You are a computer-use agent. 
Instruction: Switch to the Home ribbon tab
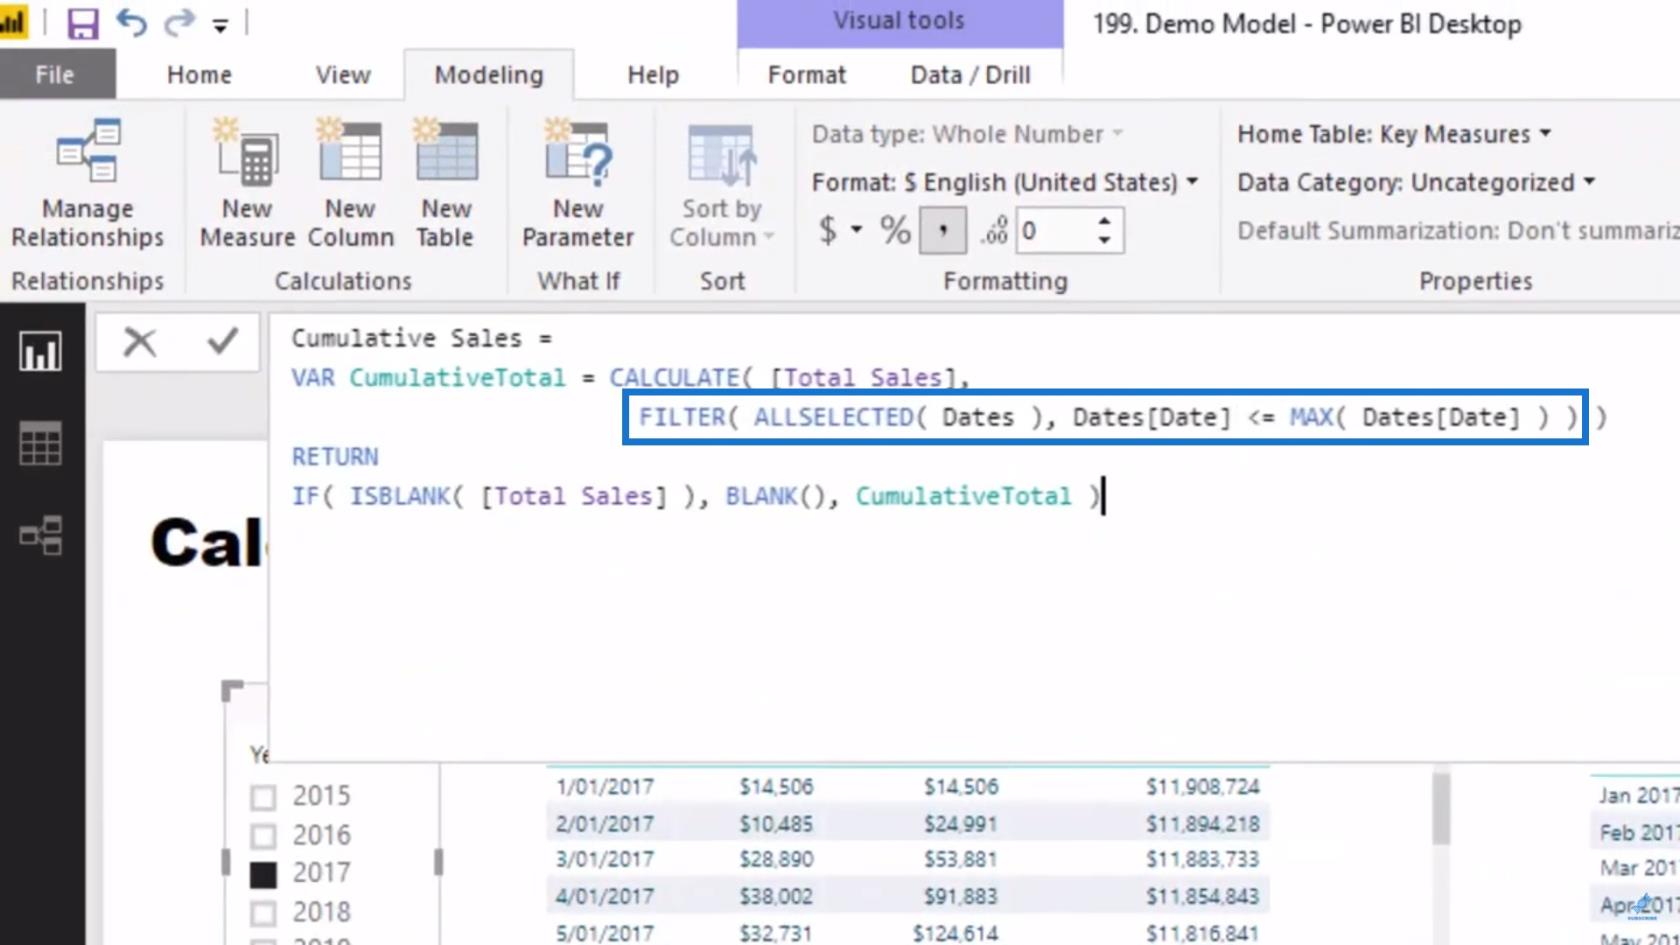[x=199, y=75]
